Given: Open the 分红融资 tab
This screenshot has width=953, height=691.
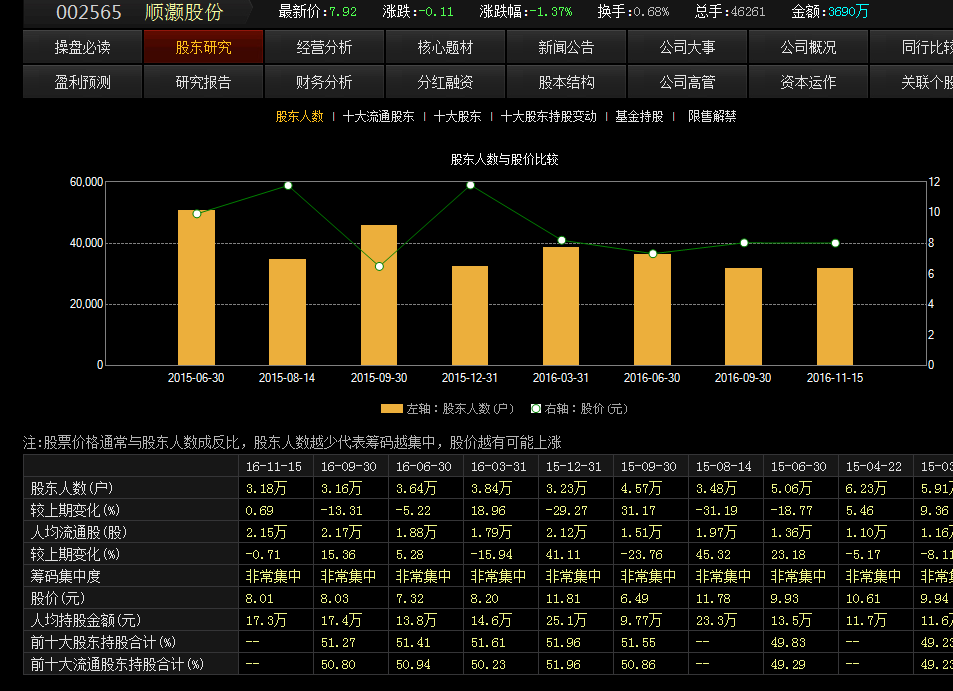Looking at the screenshot, I should 445,82.
